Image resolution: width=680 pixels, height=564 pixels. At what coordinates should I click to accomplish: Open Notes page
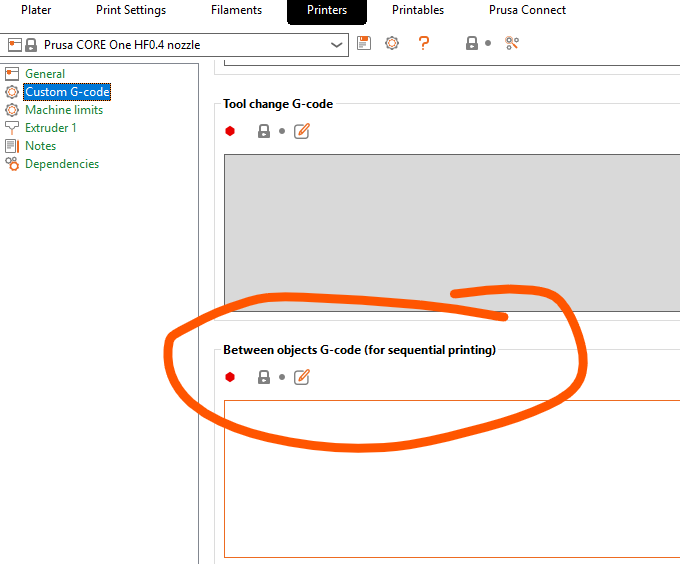tap(41, 146)
